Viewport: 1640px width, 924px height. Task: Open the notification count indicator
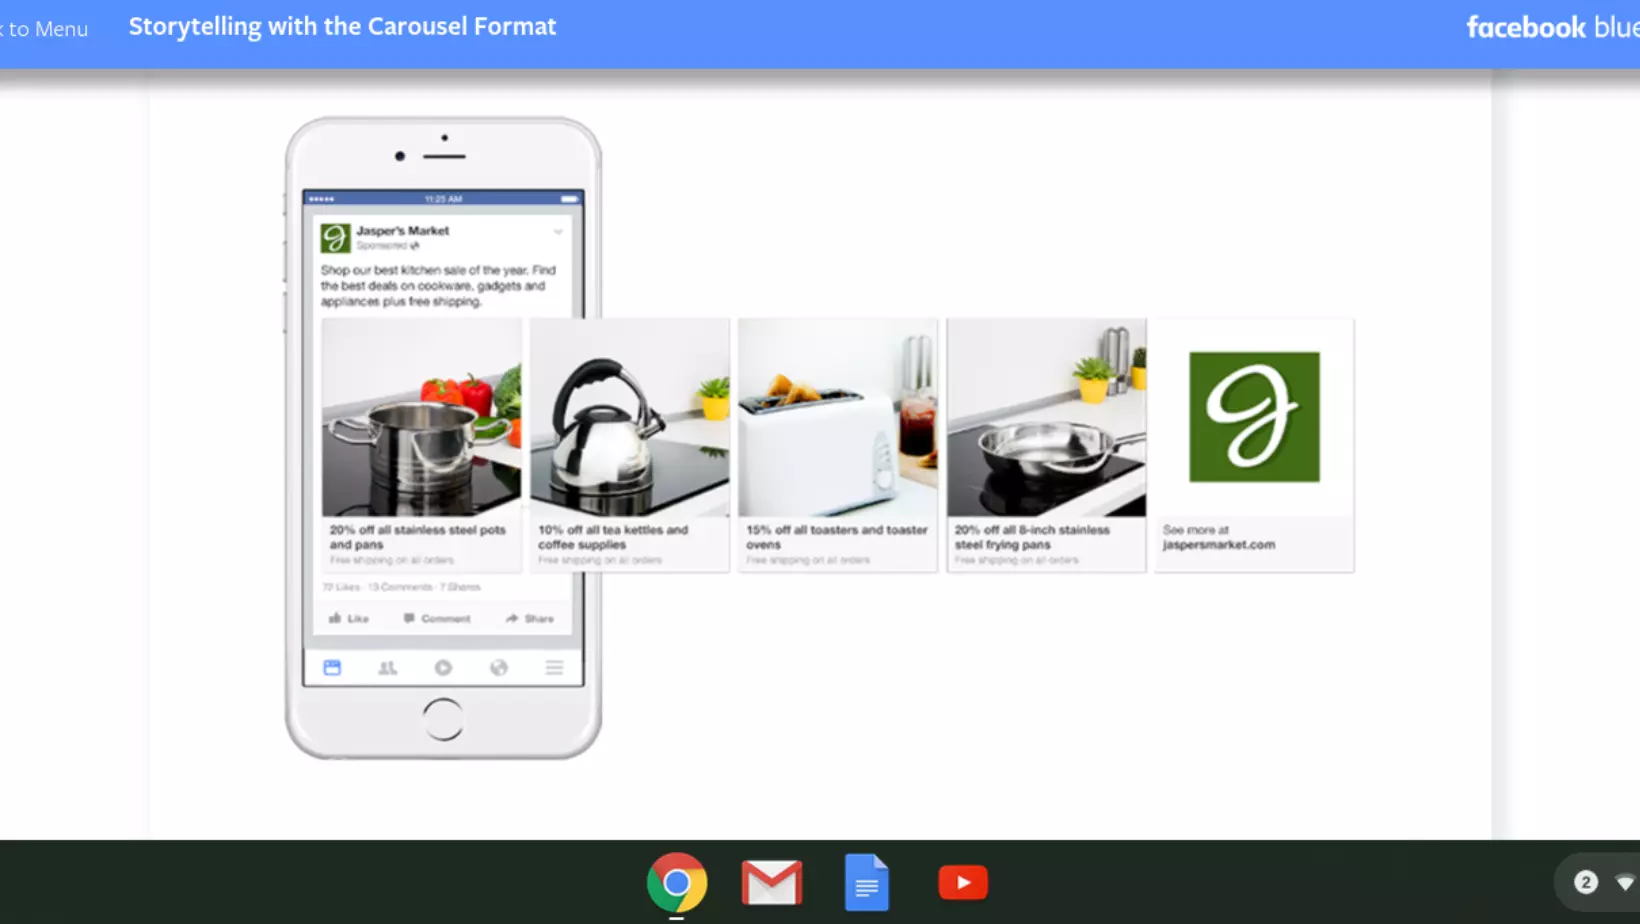click(1585, 882)
